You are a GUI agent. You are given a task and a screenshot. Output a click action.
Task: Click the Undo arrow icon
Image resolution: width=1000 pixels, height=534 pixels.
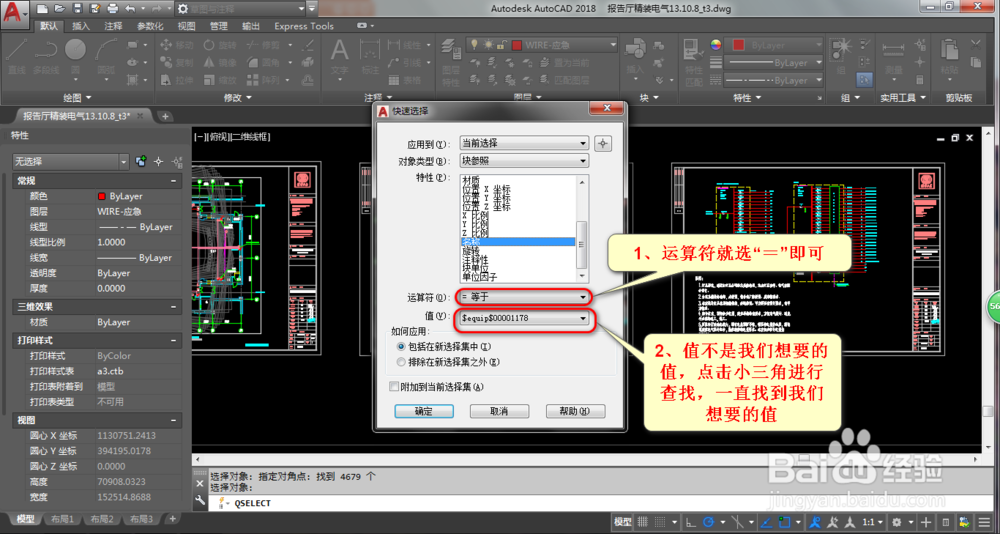pyautogui.click(x=130, y=8)
